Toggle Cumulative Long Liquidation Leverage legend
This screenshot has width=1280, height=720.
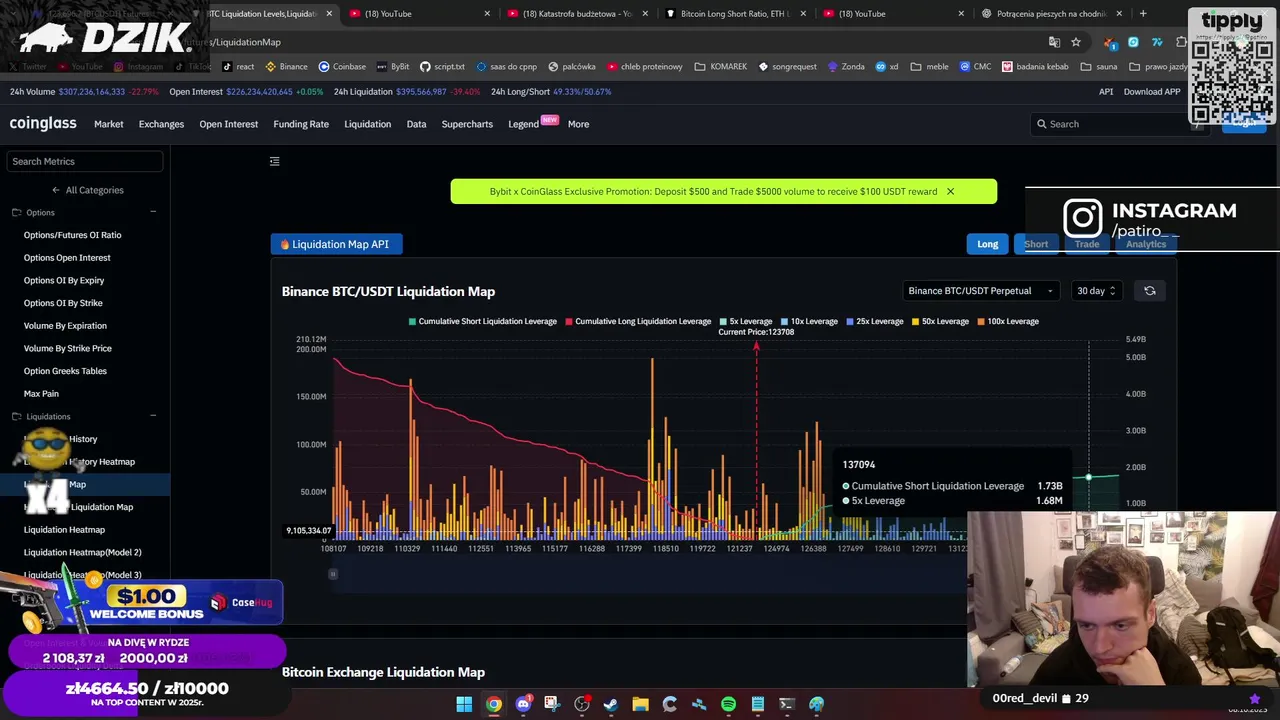click(639, 322)
